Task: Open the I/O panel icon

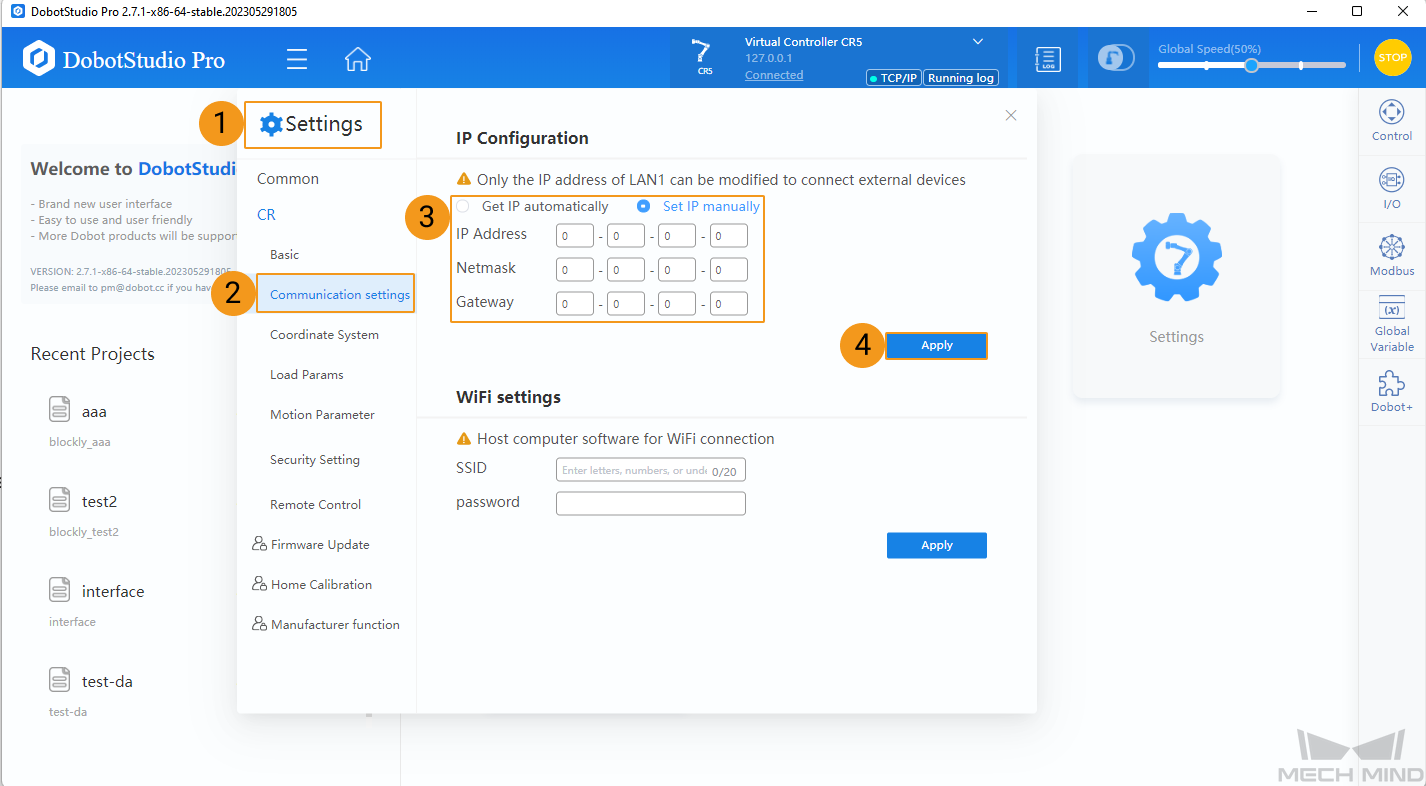Action: click(1391, 187)
